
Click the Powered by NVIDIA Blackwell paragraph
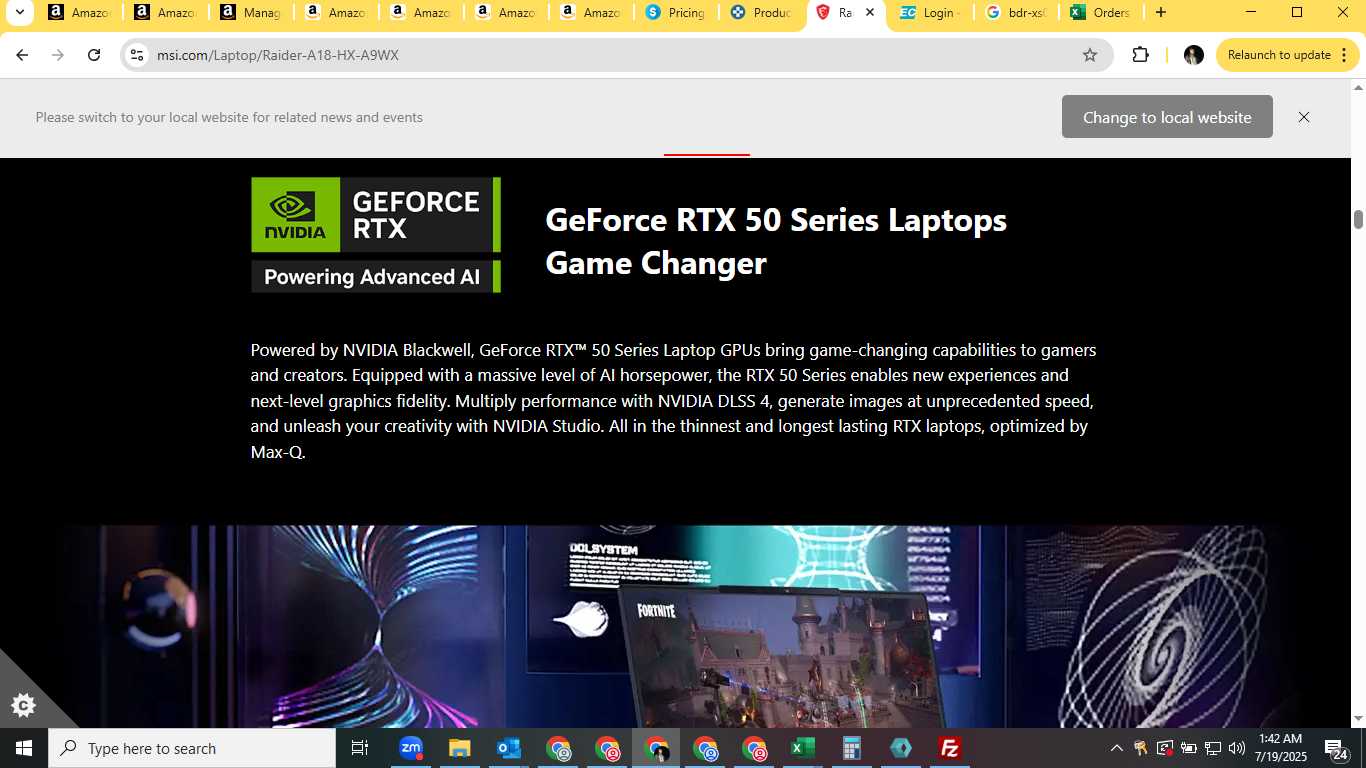coord(674,401)
